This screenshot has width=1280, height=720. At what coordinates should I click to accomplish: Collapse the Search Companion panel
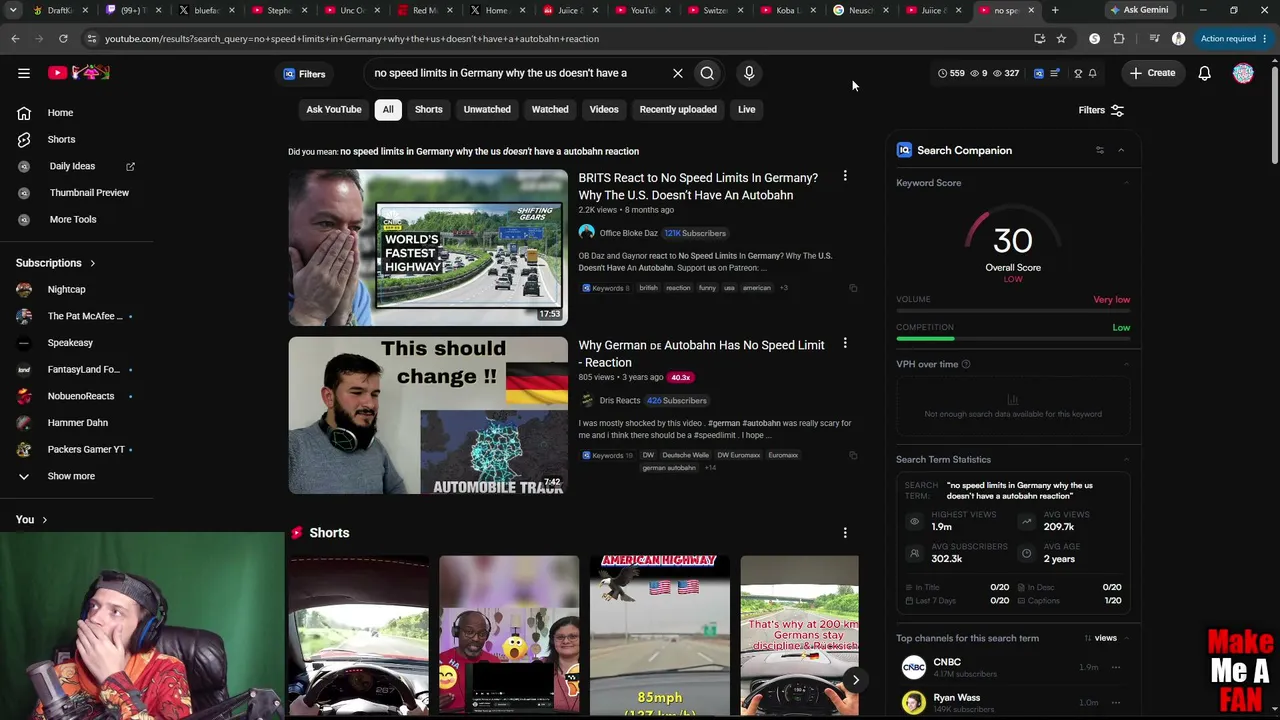(x=1121, y=150)
